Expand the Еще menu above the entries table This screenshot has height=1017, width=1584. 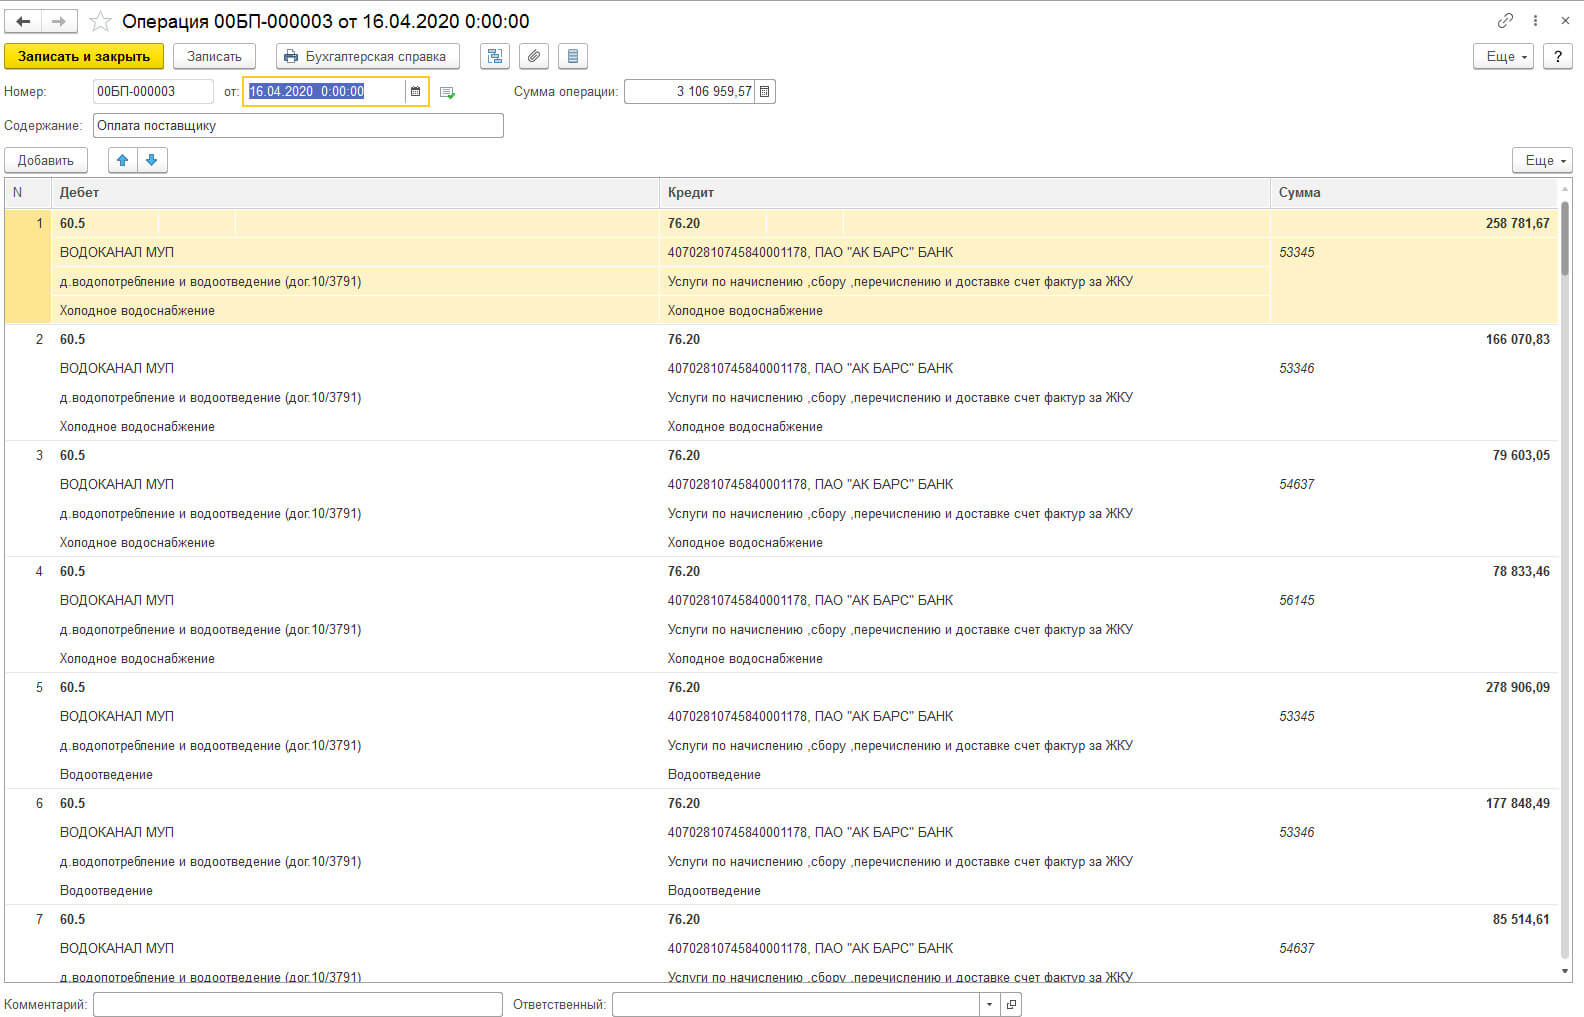(1541, 160)
